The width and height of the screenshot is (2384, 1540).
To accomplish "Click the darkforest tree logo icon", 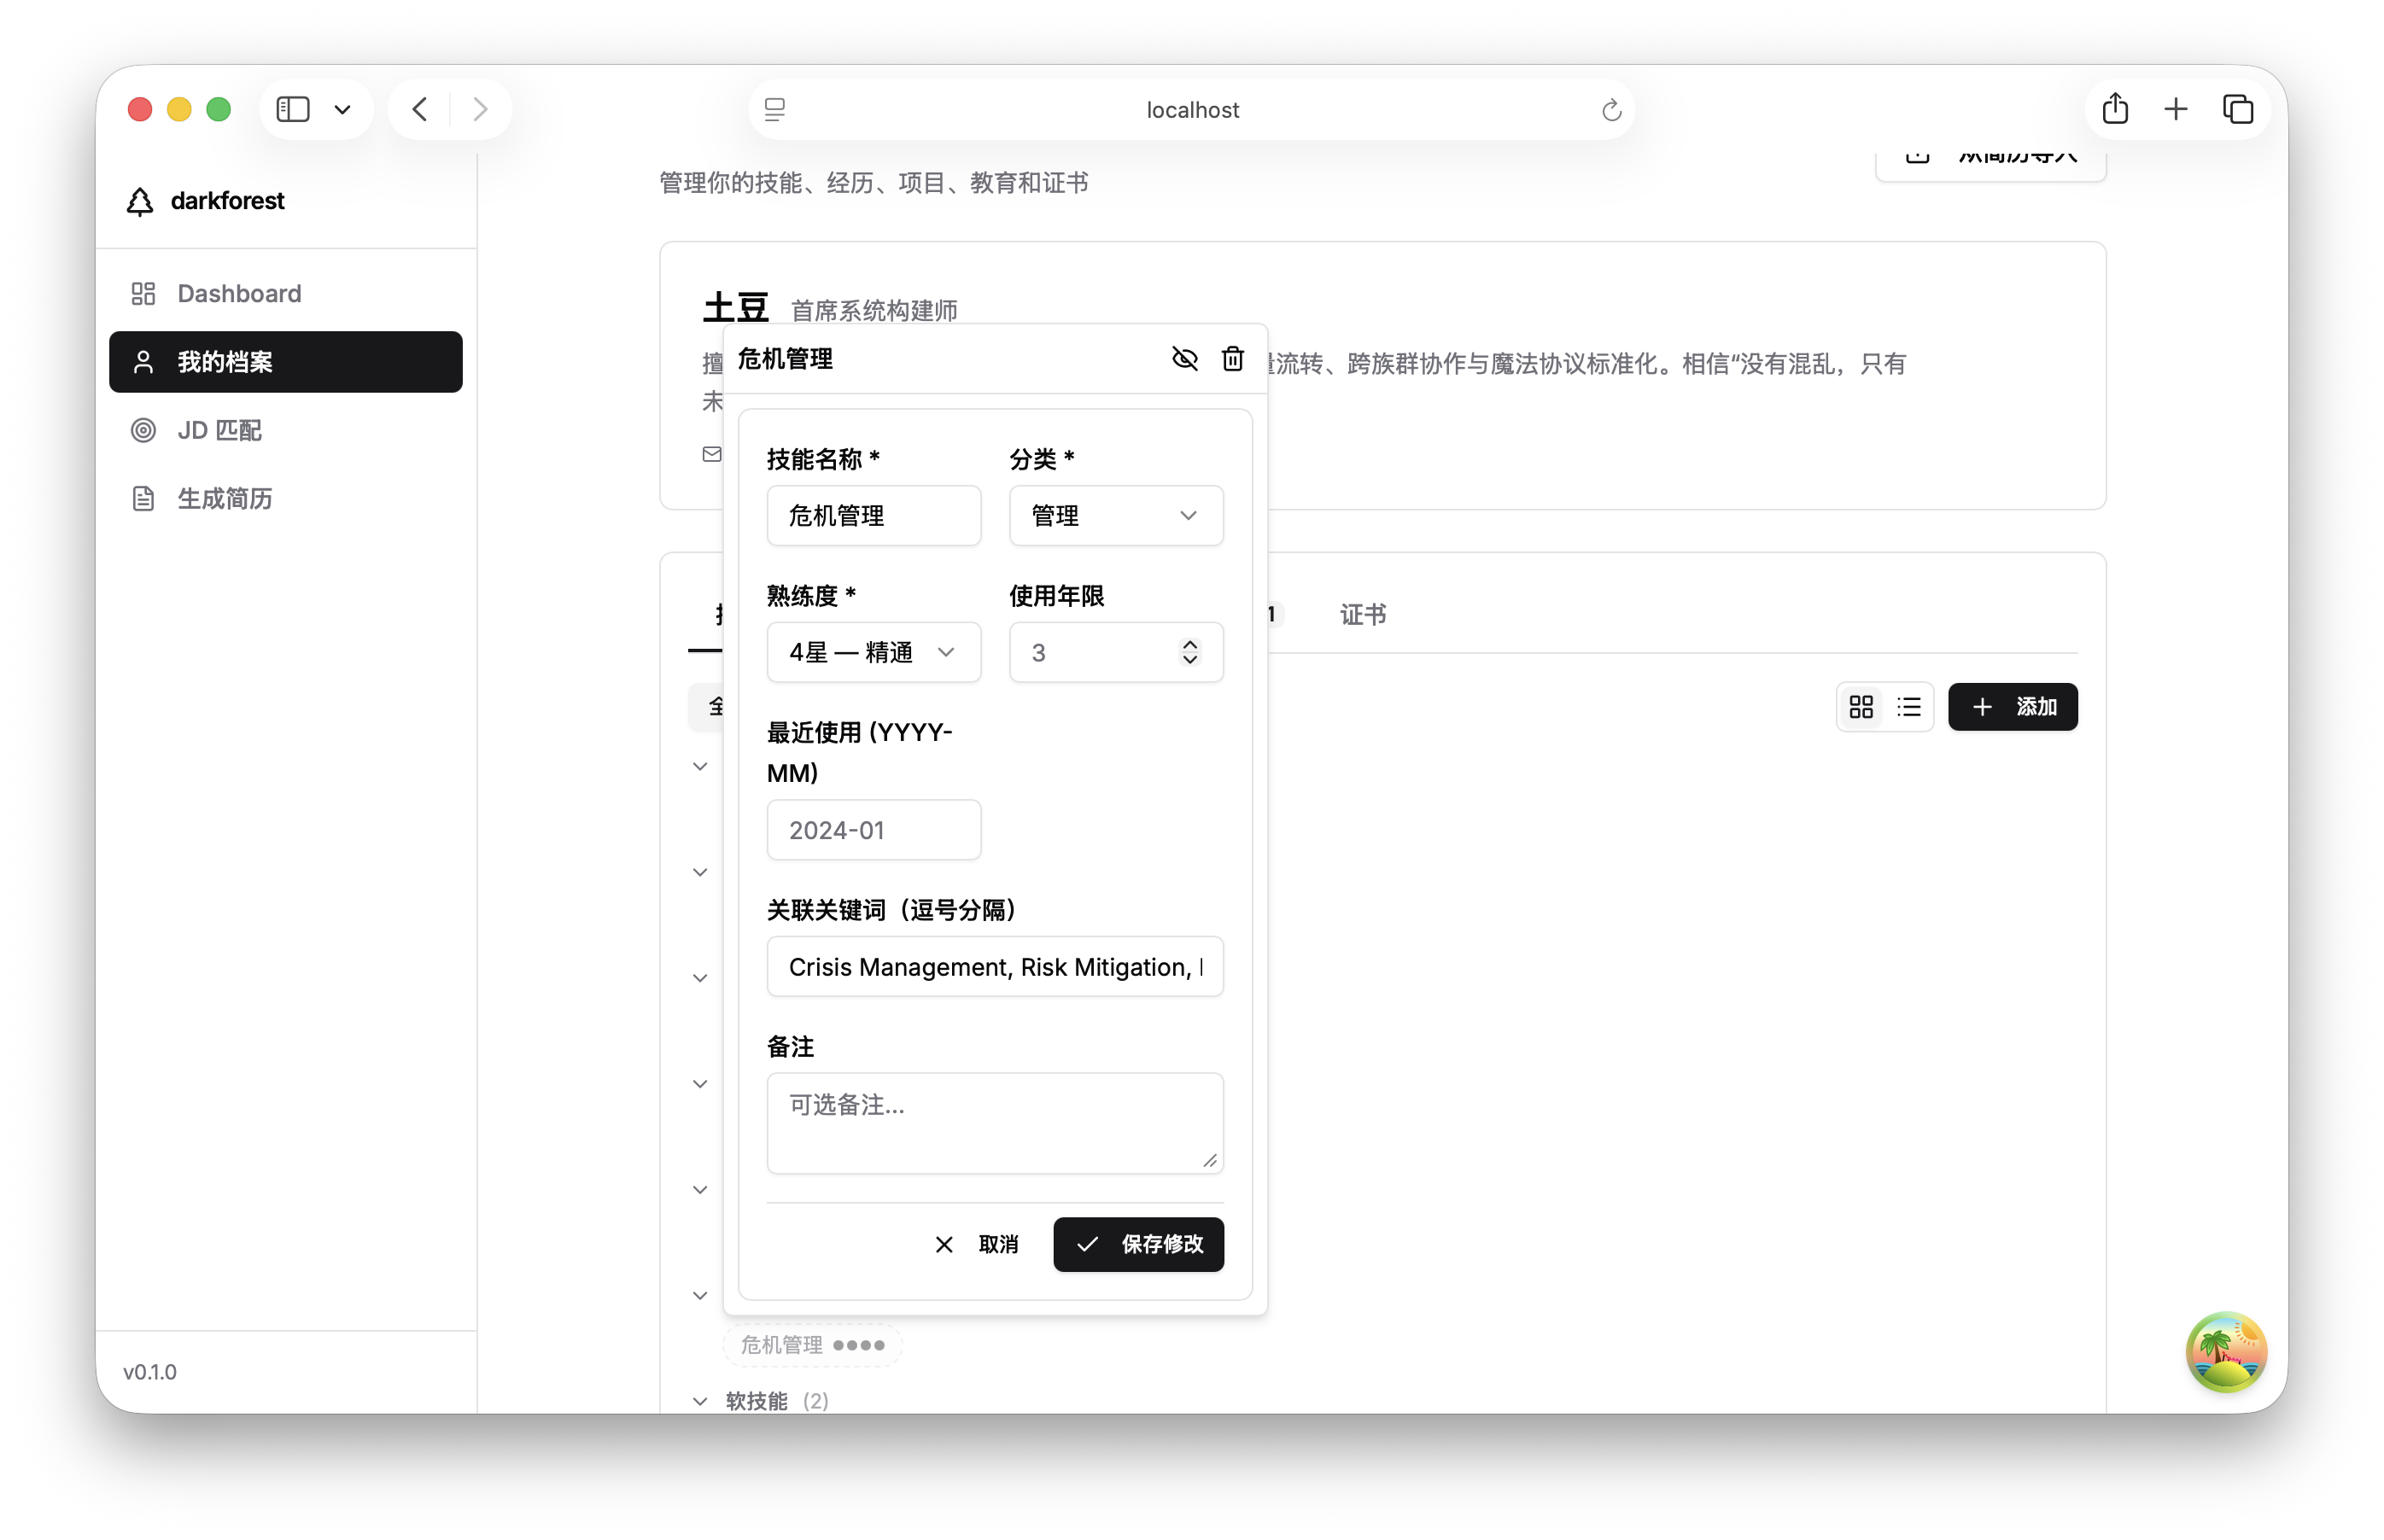I will point(141,200).
